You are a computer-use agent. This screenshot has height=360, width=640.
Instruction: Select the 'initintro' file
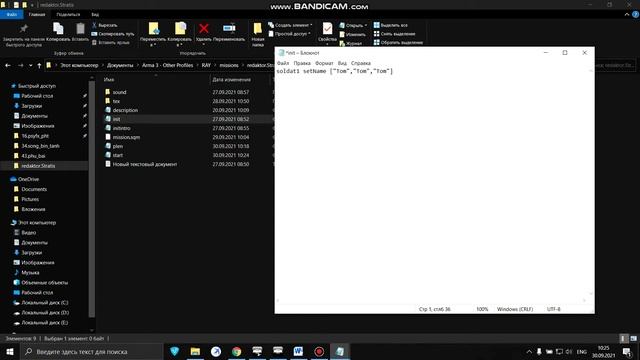click(121, 128)
